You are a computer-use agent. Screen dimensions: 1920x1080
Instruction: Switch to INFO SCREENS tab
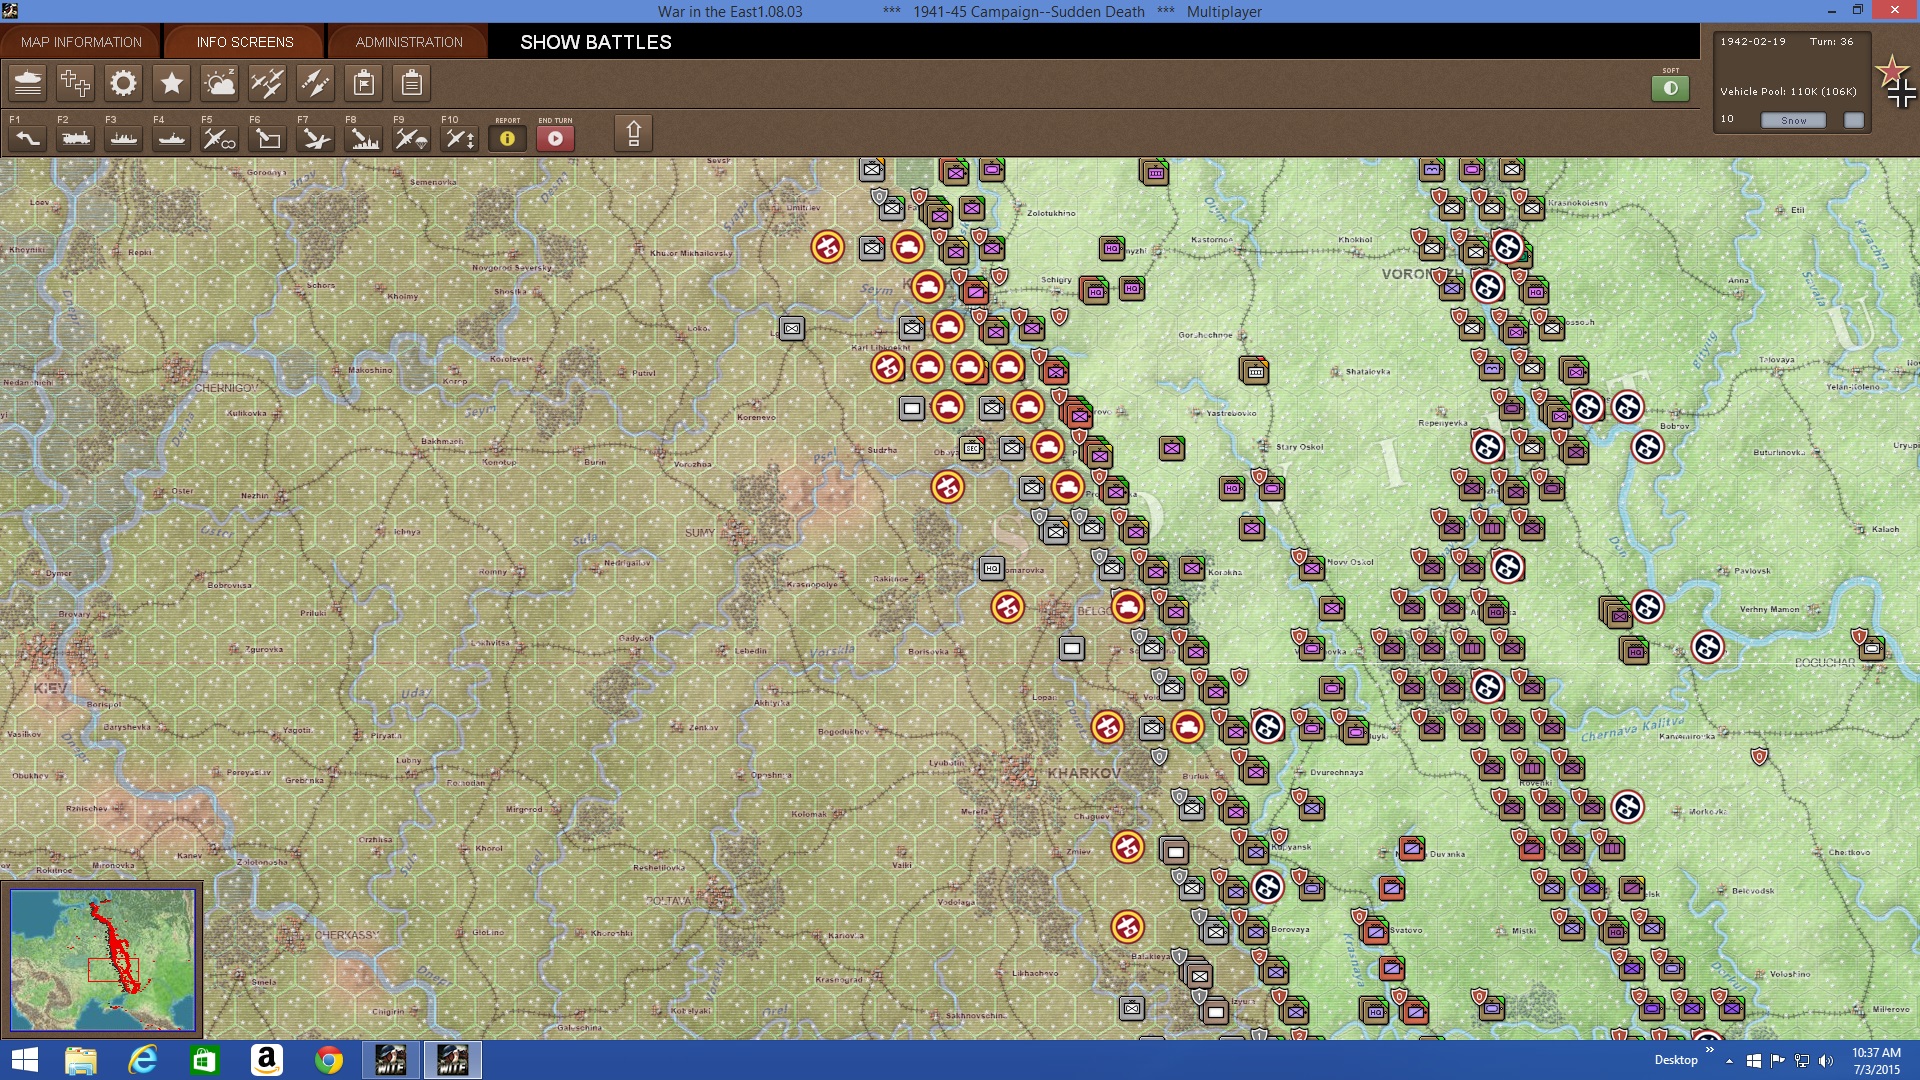[x=245, y=42]
